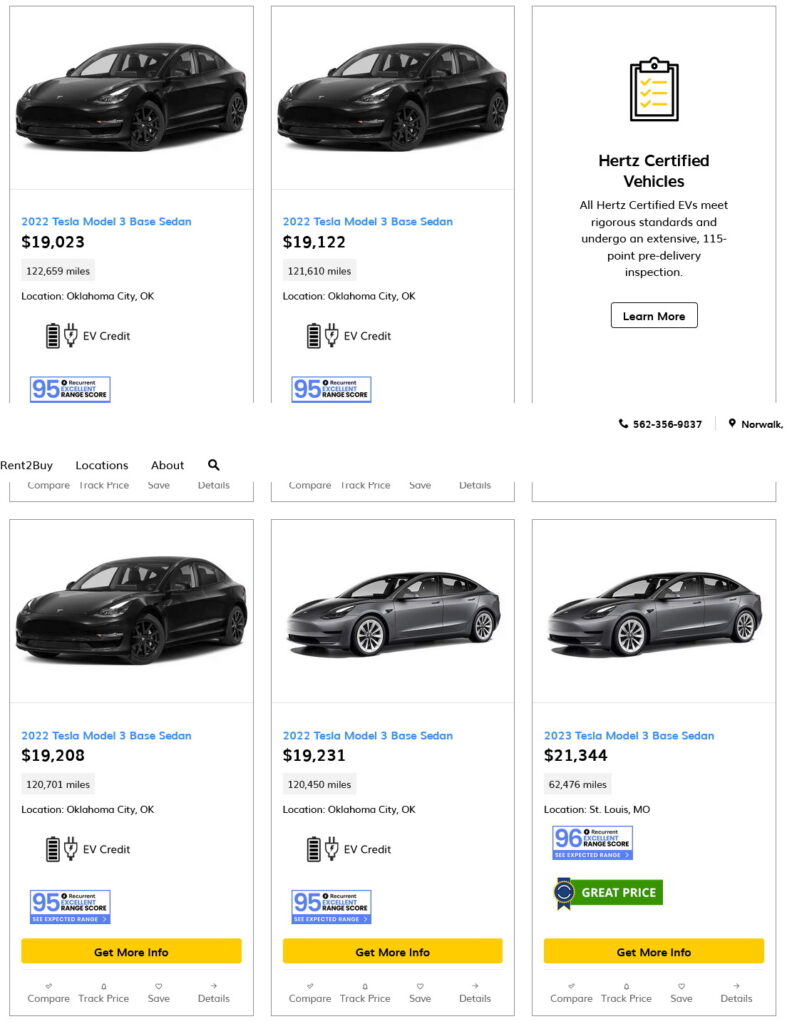Expand SEE EXPECTED RANGE on the 2023 St. Louis Tesla

(x=591, y=856)
